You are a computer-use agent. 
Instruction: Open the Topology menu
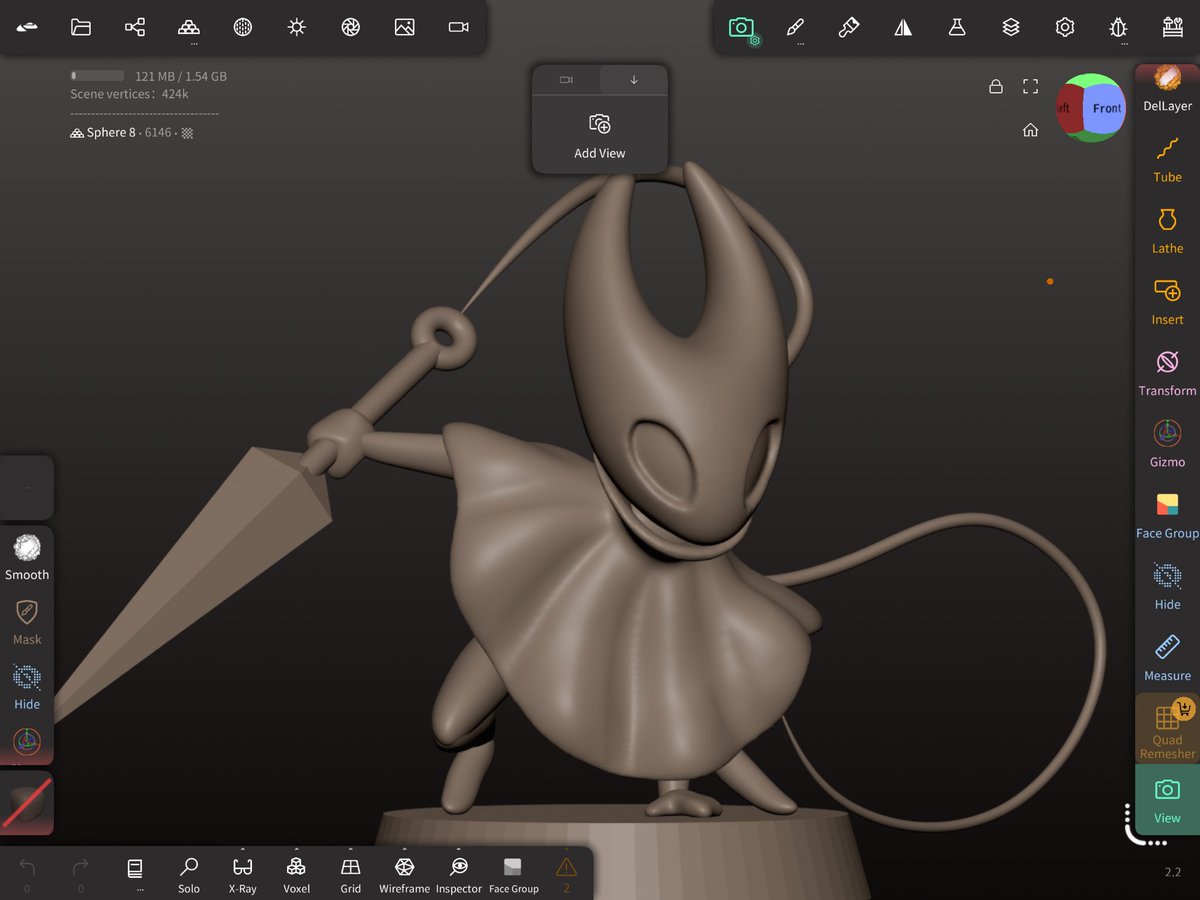(x=189, y=28)
